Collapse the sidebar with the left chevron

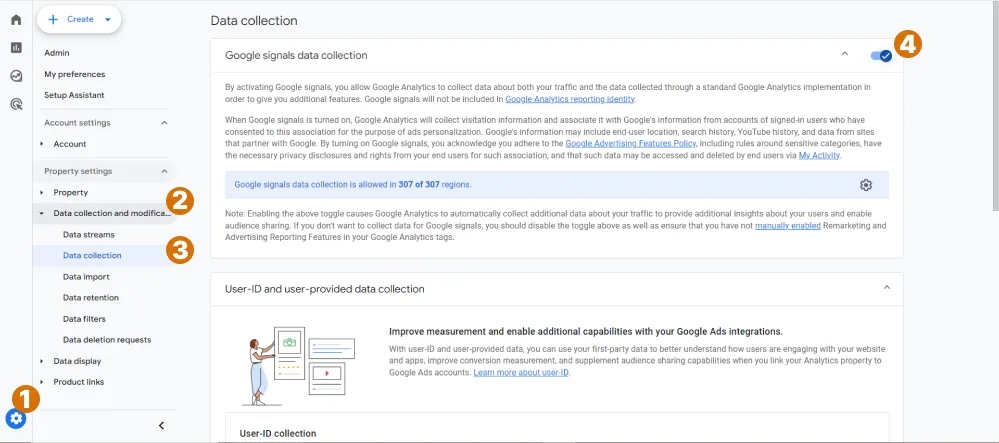pyautogui.click(x=161, y=425)
